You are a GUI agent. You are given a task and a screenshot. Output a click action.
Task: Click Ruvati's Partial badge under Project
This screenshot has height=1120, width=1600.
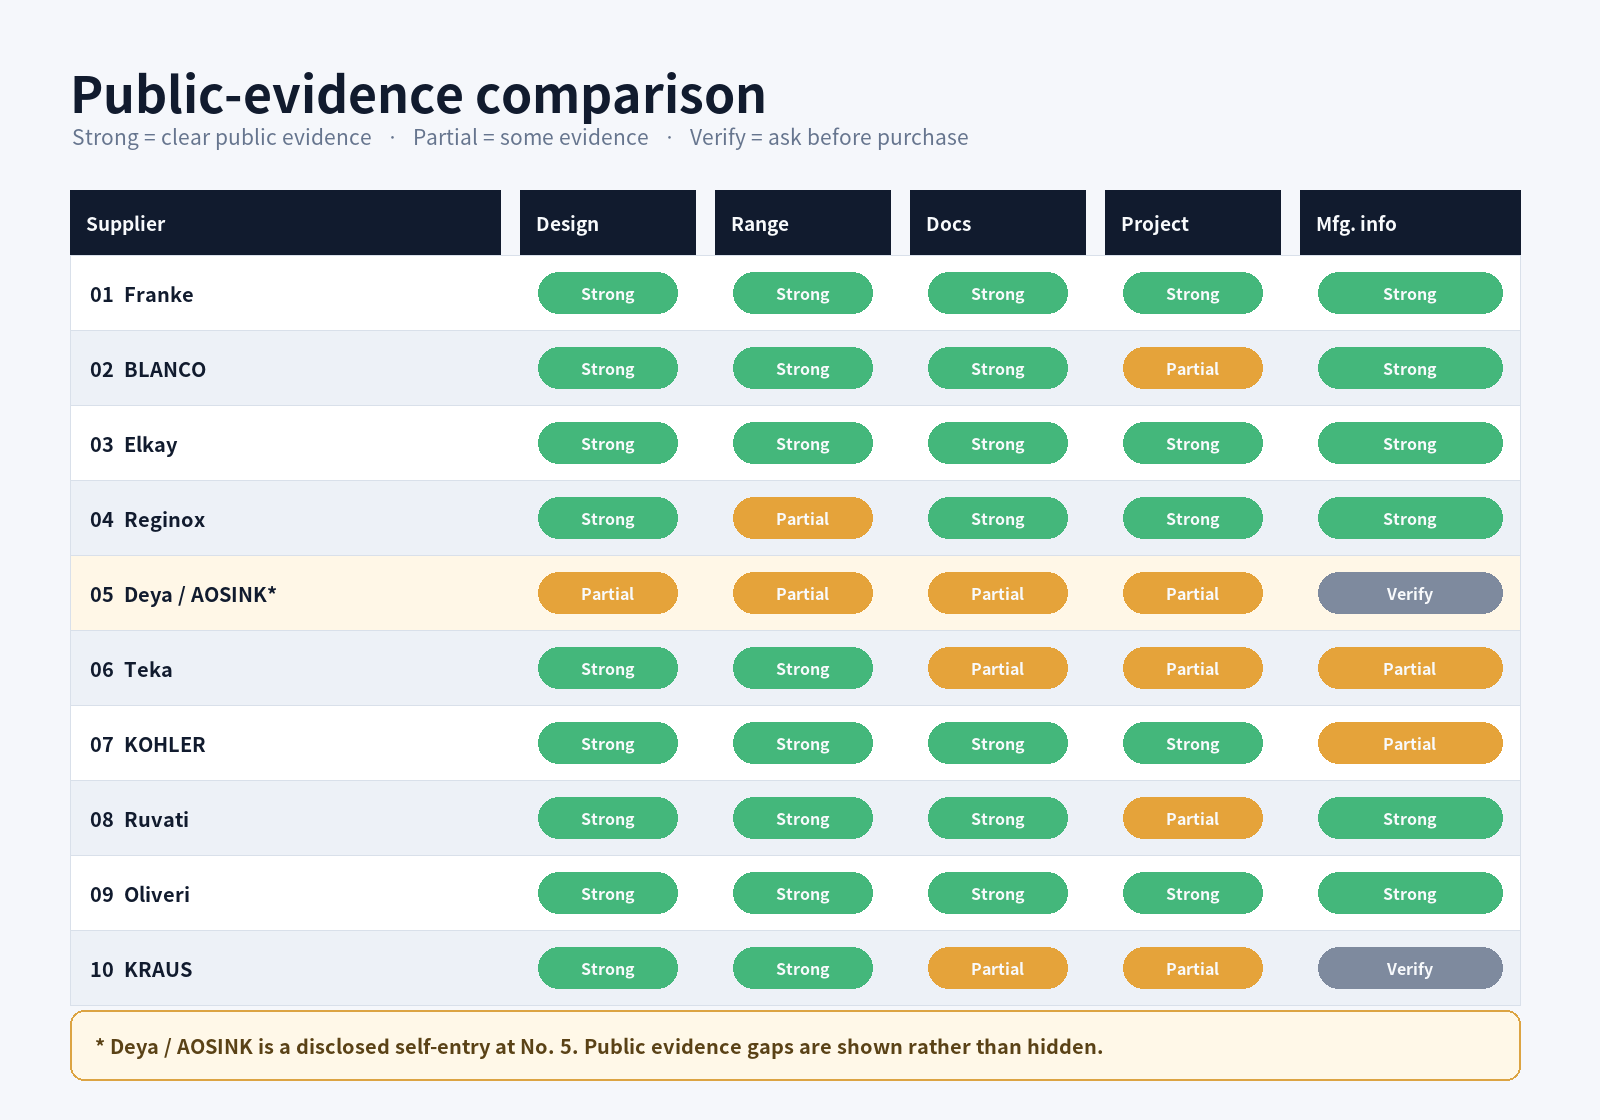pos(1193,818)
